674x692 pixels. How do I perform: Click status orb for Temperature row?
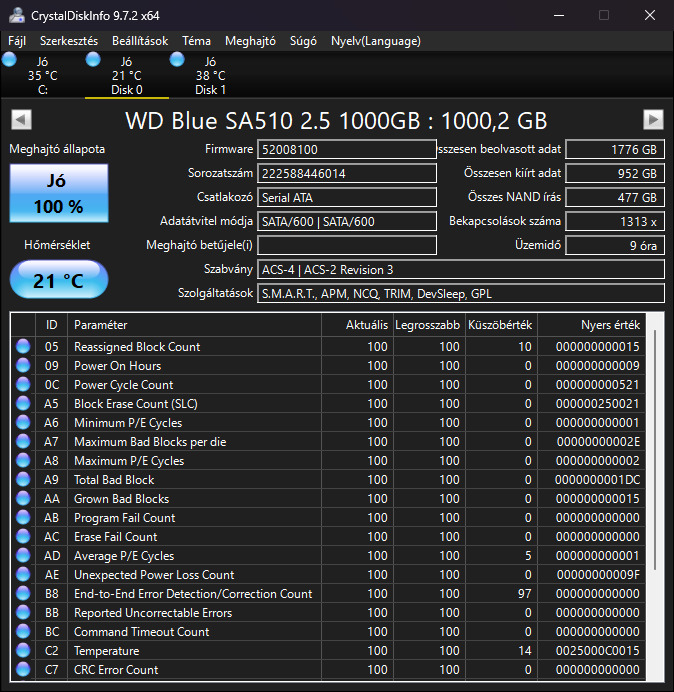click(x=23, y=650)
